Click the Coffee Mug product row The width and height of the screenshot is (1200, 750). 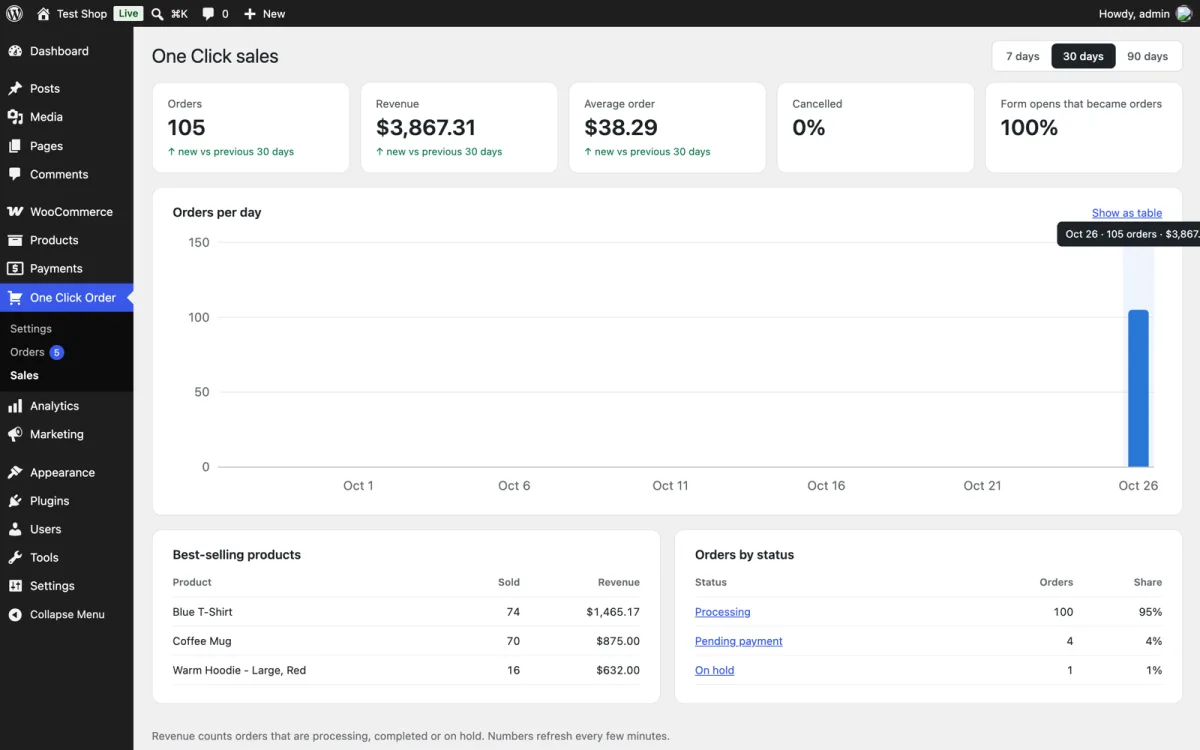pos(406,641)
